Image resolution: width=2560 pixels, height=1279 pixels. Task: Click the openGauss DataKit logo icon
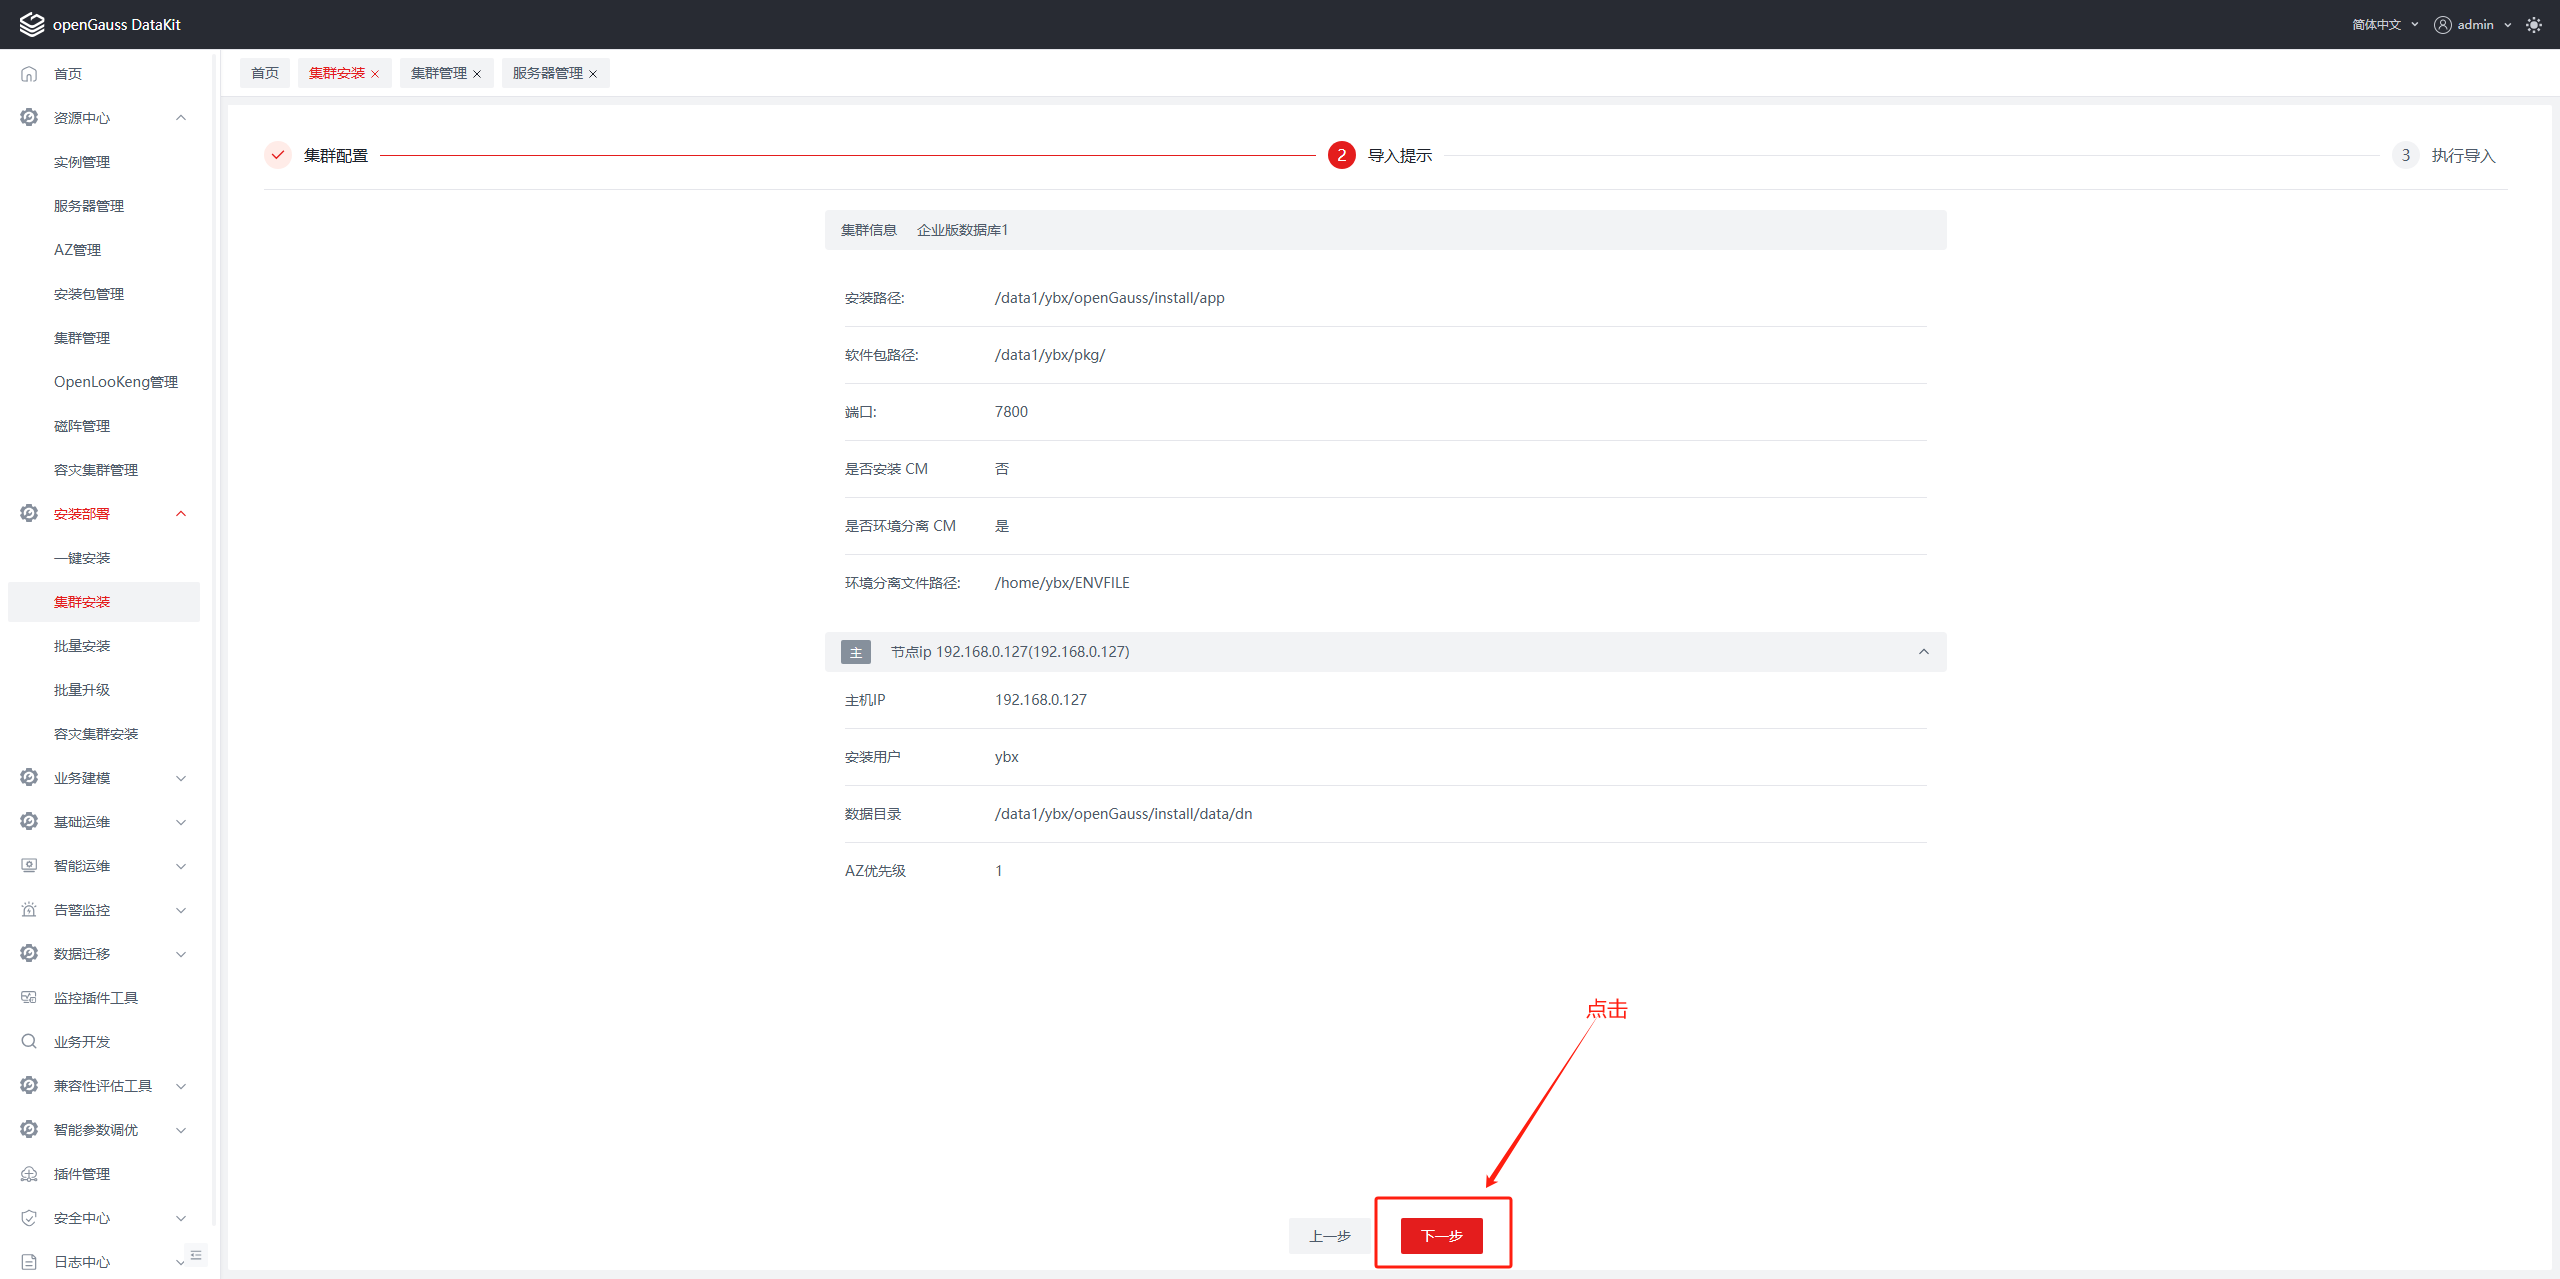pos(32,24)
